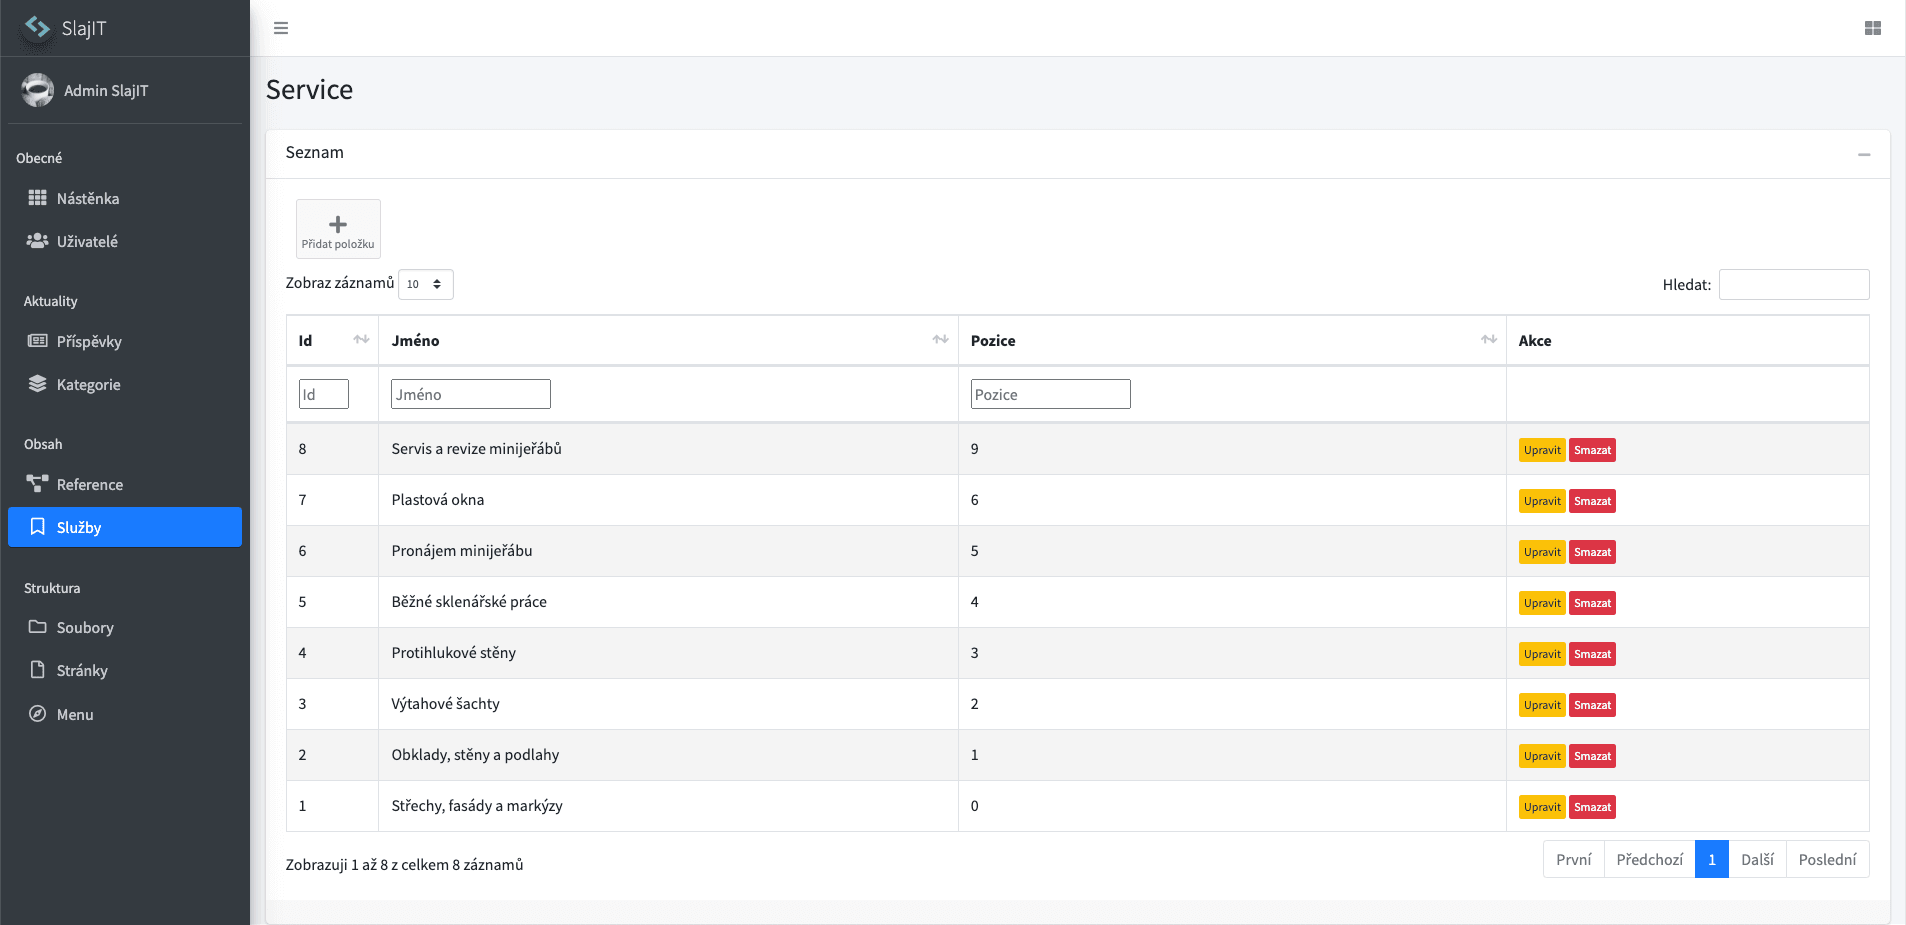Image resolution: width=1906 pixels, height=925 pixels.
Task: Sort table by Jméno column arrows
Action: click(940, 340)
